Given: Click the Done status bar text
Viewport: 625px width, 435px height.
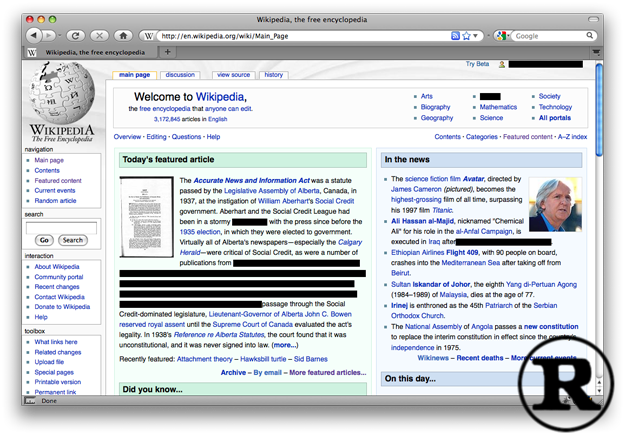Looking at the screenshot, I should pyautogui.click(x=49, y=401).
